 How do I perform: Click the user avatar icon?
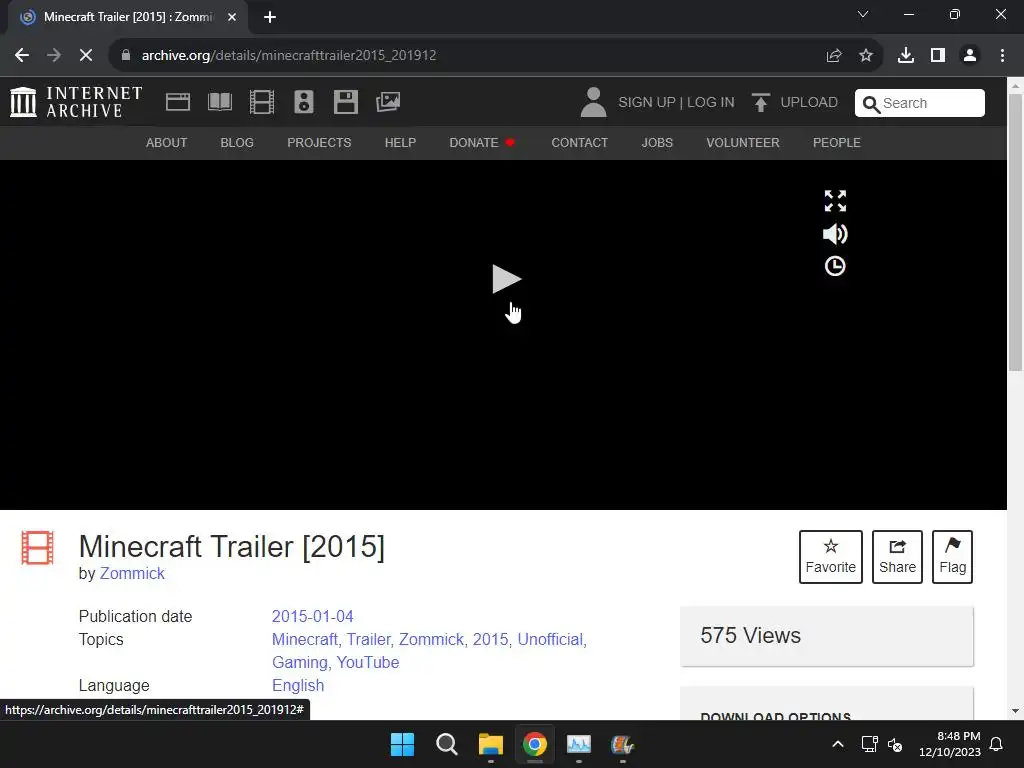593,103
